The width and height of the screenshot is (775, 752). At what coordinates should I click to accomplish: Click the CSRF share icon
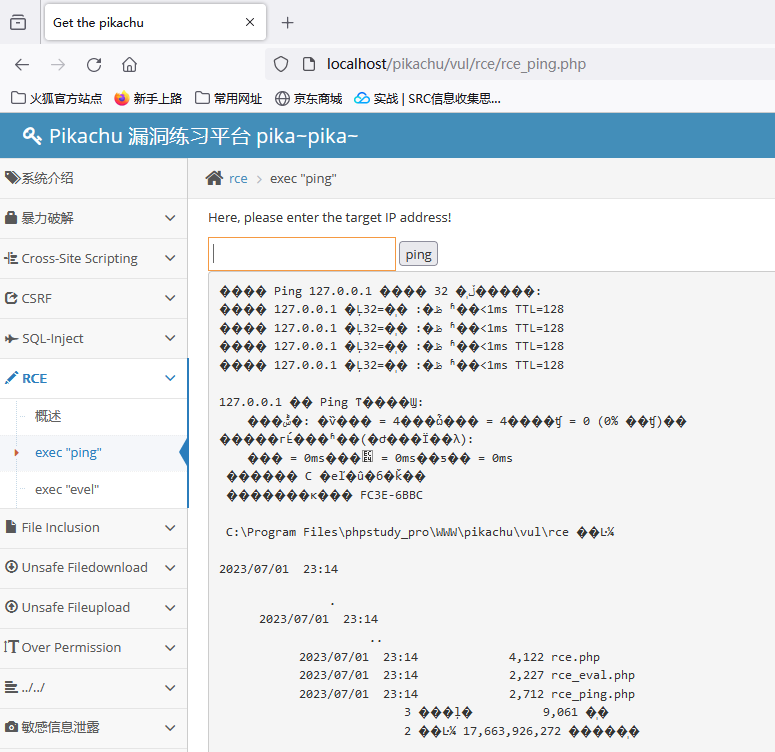point(11,298)
